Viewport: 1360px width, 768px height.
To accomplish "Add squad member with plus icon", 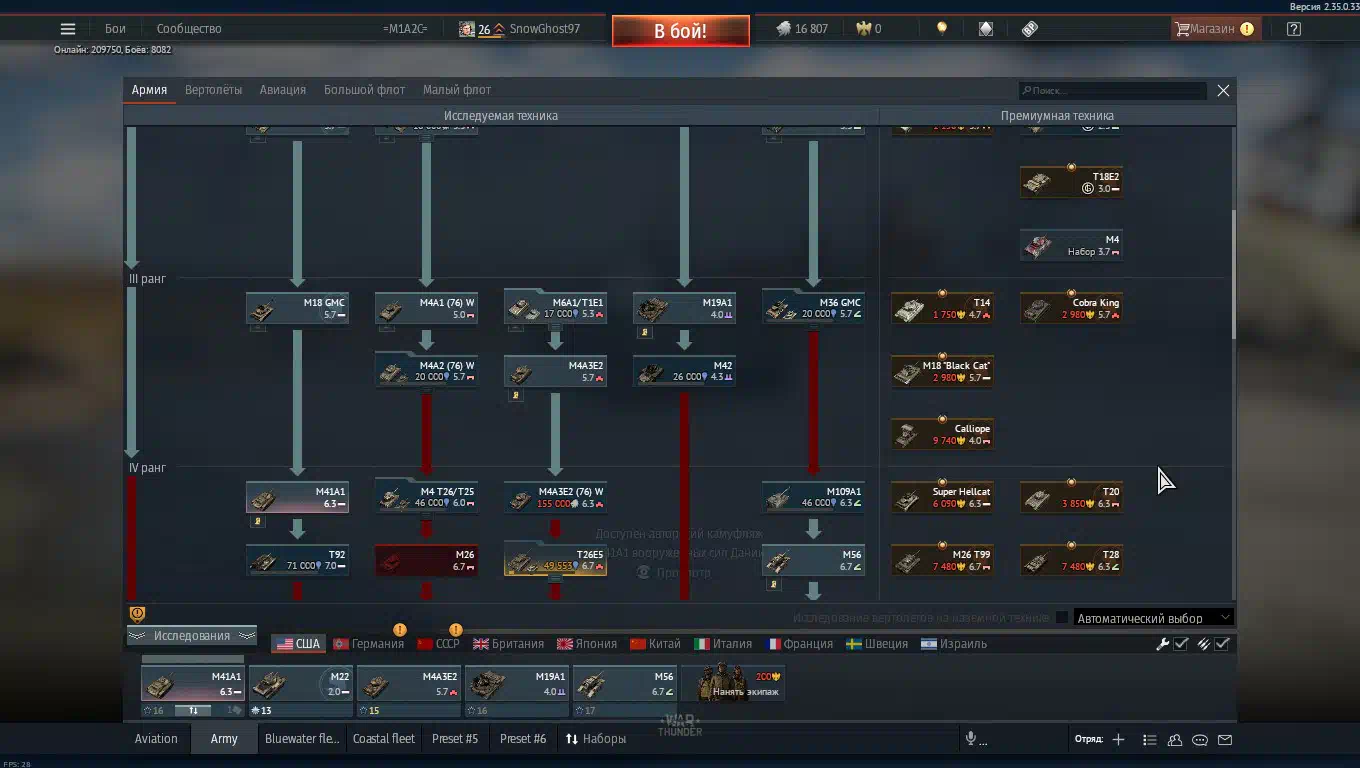I will 1118,739.
